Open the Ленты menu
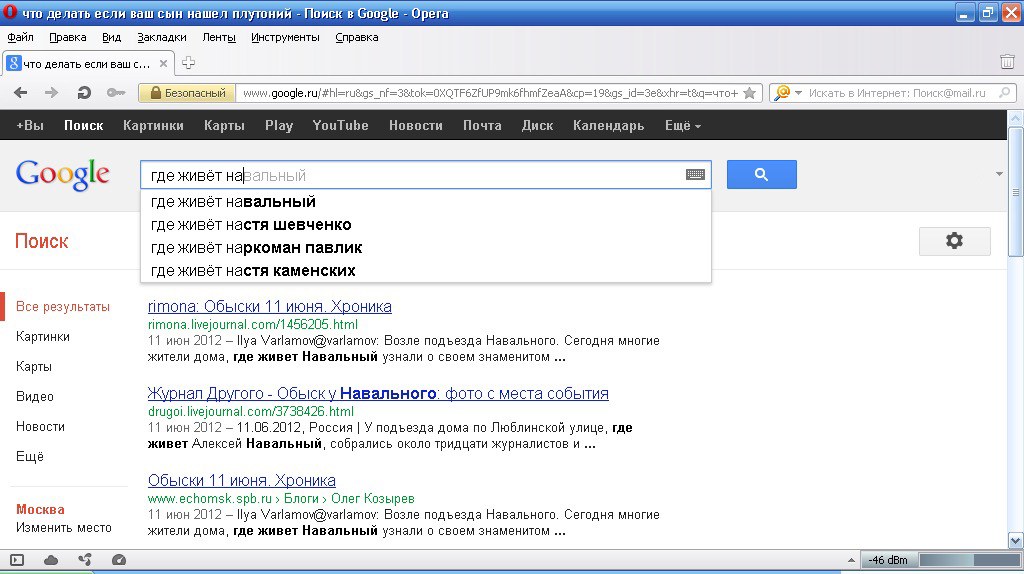 219,37
